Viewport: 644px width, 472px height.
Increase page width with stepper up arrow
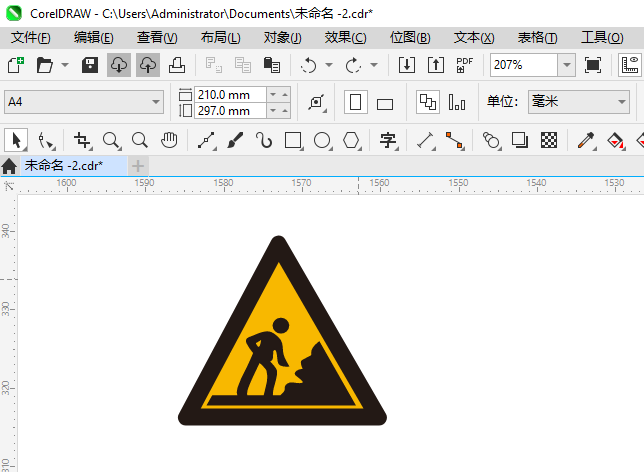pos(285,94)
